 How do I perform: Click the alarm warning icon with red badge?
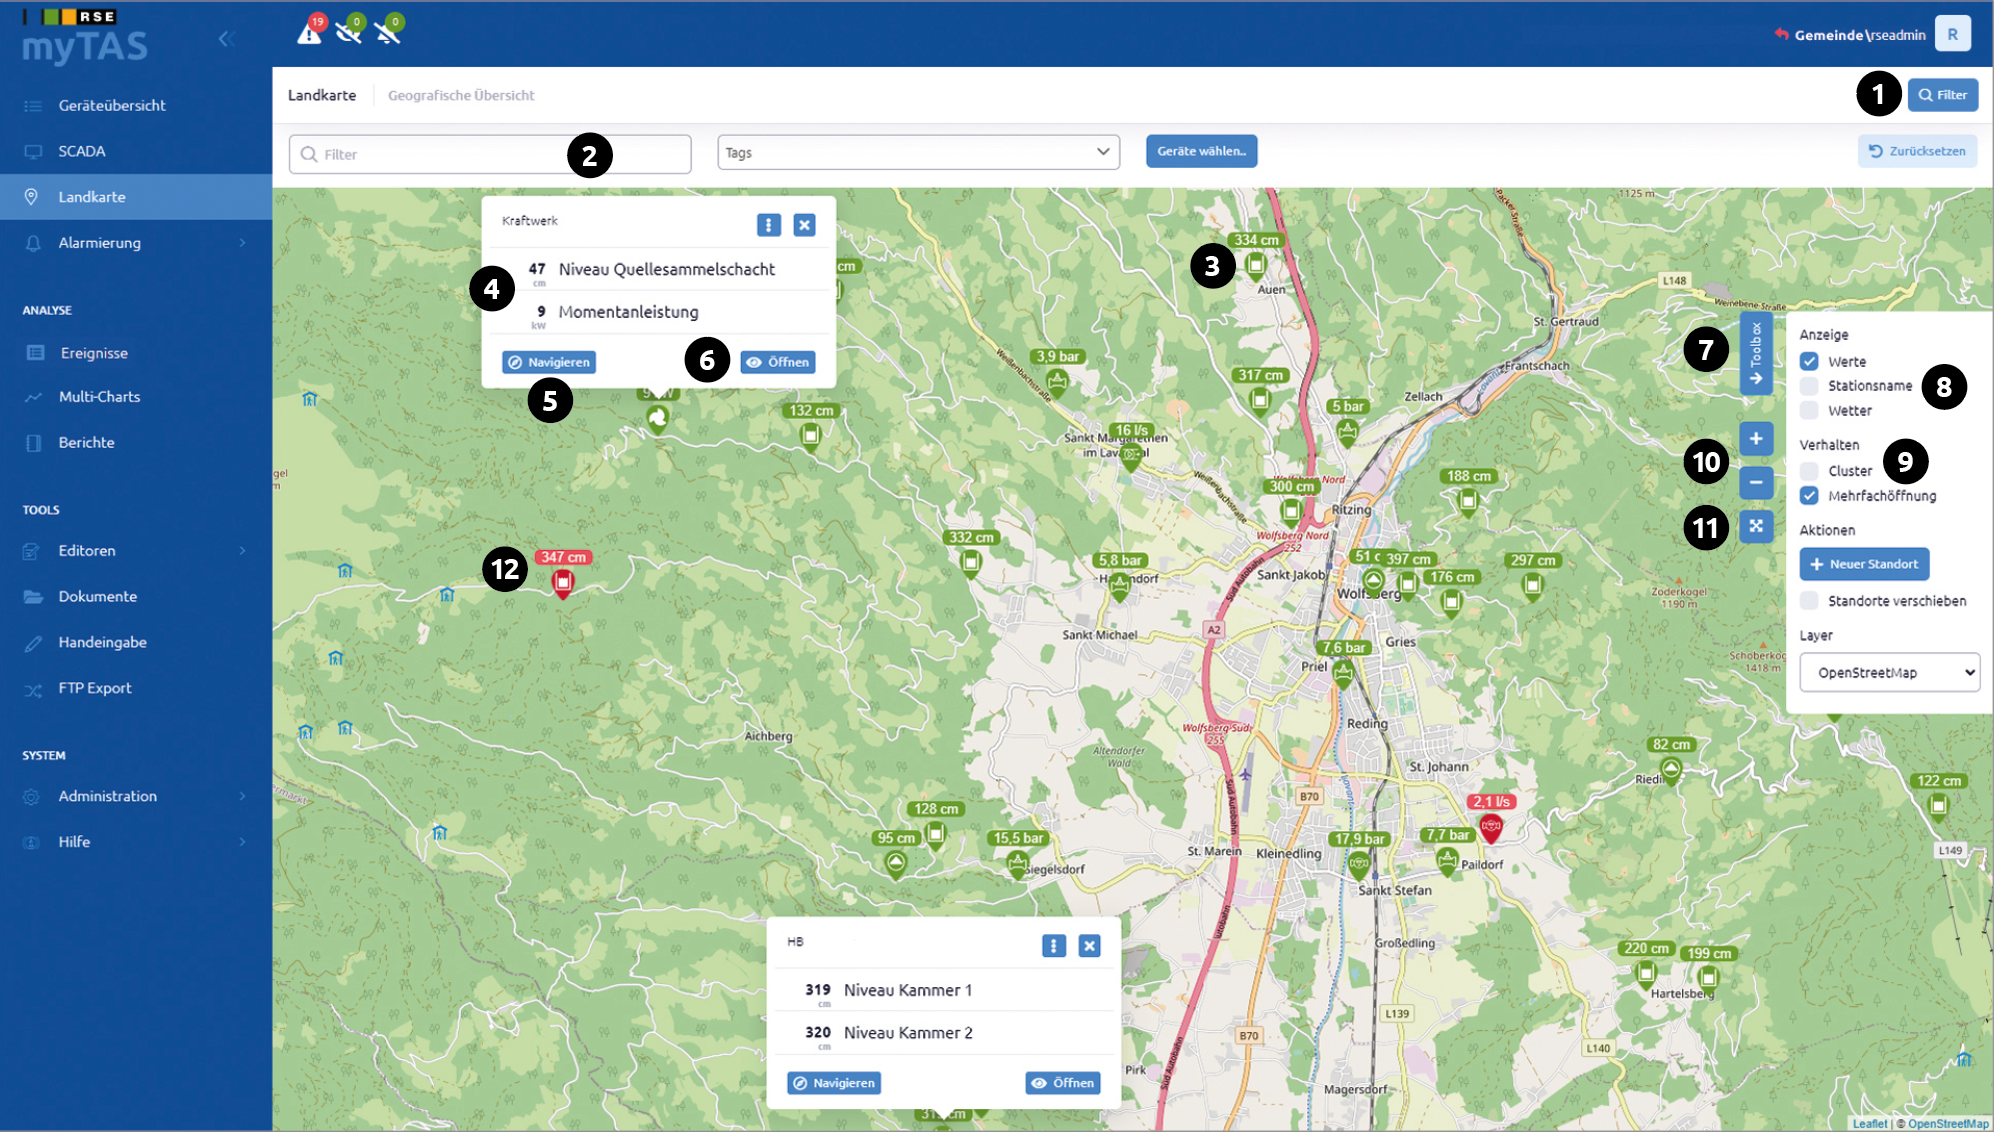[310, 32]
